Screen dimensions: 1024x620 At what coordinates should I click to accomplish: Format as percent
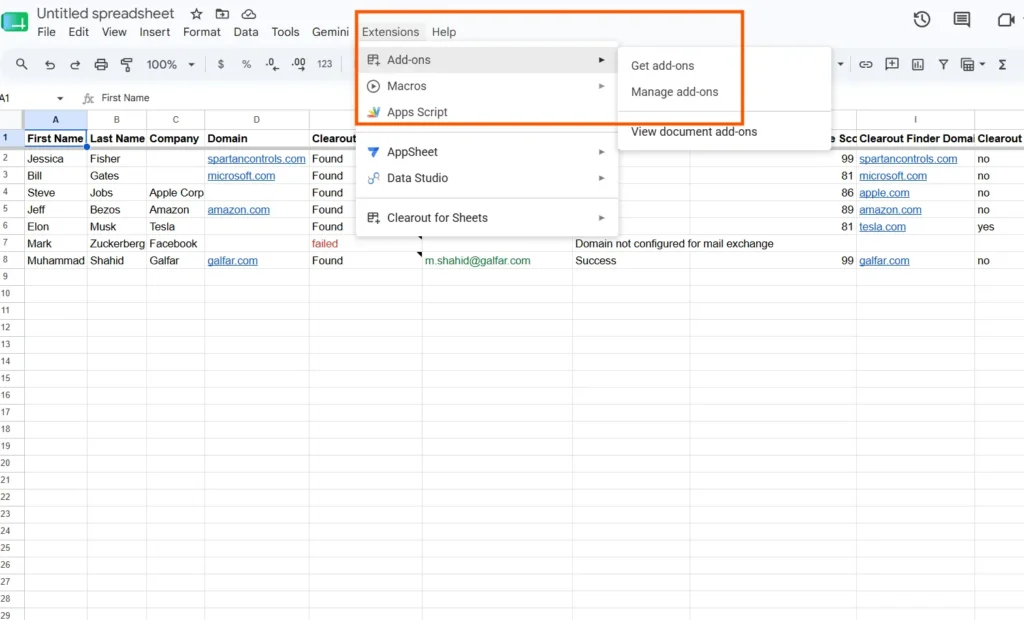[x=246, y=64]
